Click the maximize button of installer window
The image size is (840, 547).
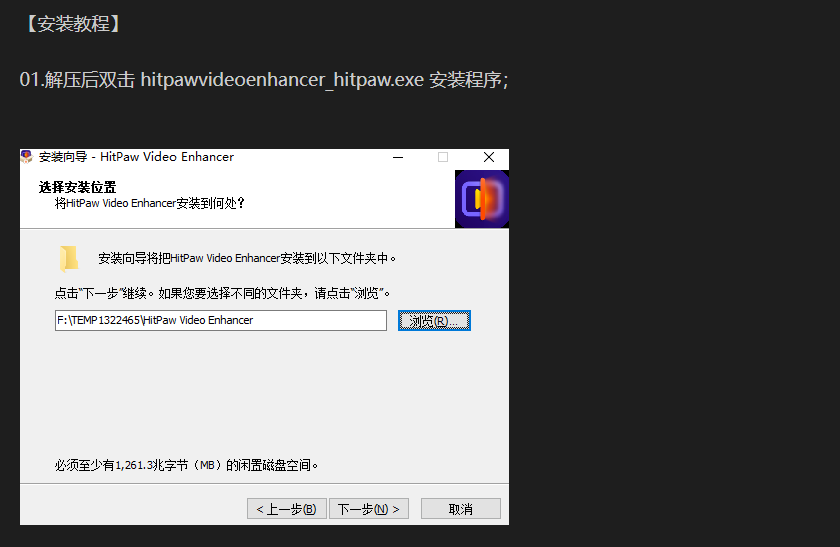coord(443,157)
